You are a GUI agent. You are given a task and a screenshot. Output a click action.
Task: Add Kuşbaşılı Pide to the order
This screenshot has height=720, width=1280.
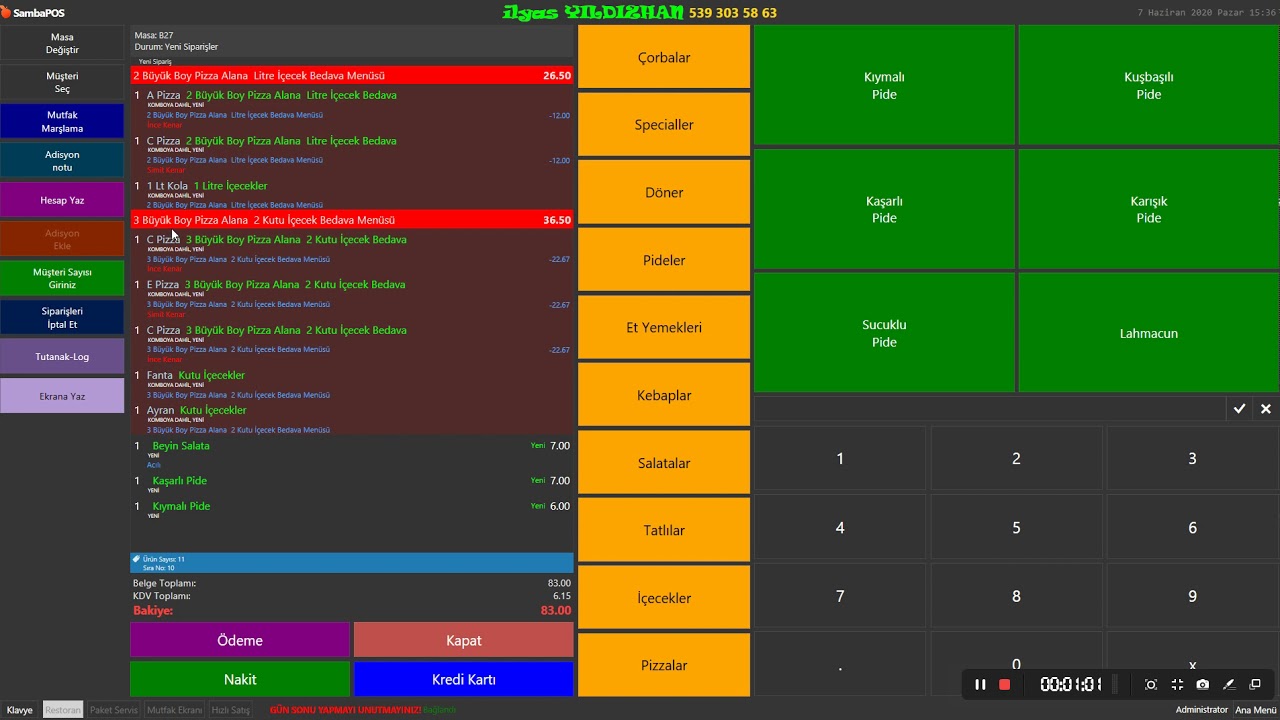tap(1148, 85)
